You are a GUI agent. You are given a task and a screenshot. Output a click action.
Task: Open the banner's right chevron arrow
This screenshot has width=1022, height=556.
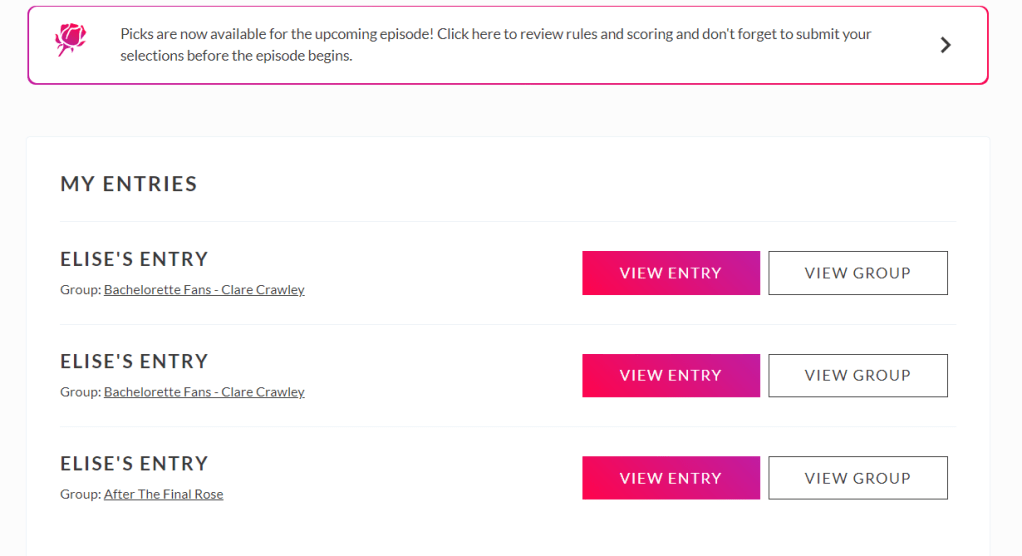click(x=945, y=45)
